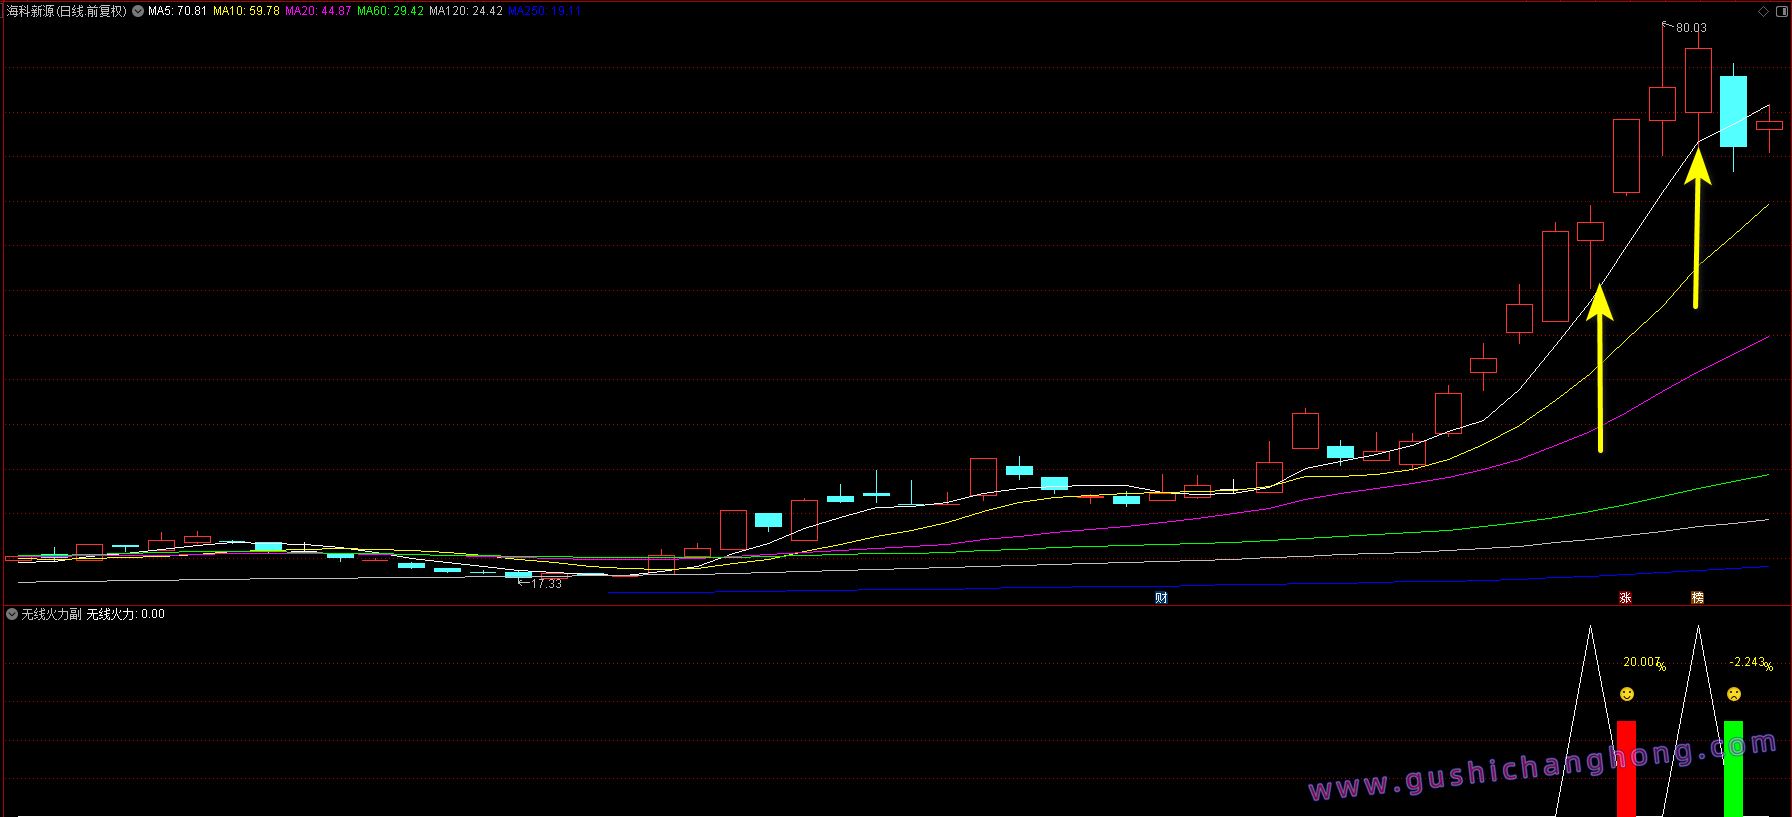Click the blue MA250 label

pos(544,12)
